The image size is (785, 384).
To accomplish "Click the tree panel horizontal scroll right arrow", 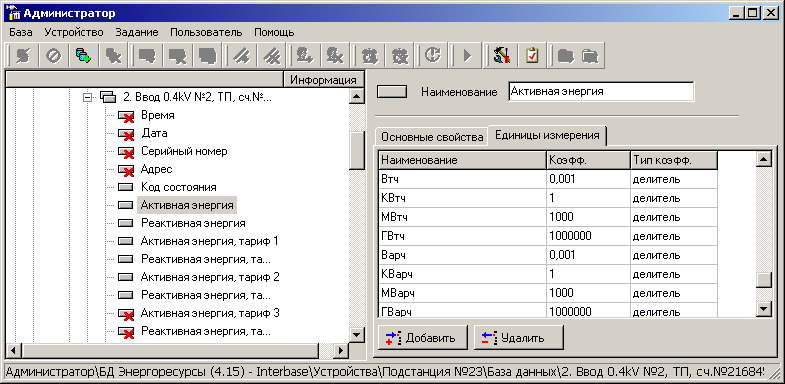I will [340, 350].
